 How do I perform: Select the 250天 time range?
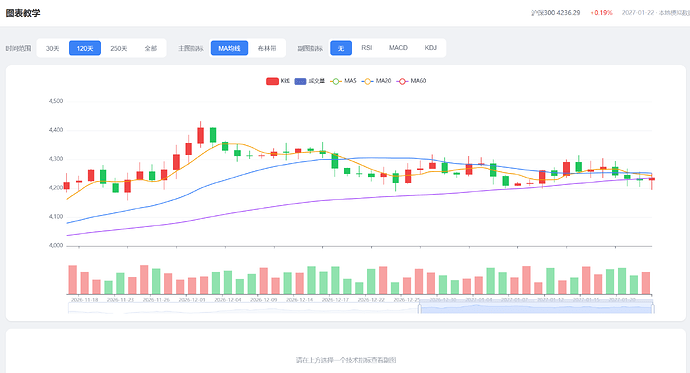point(119,48)
